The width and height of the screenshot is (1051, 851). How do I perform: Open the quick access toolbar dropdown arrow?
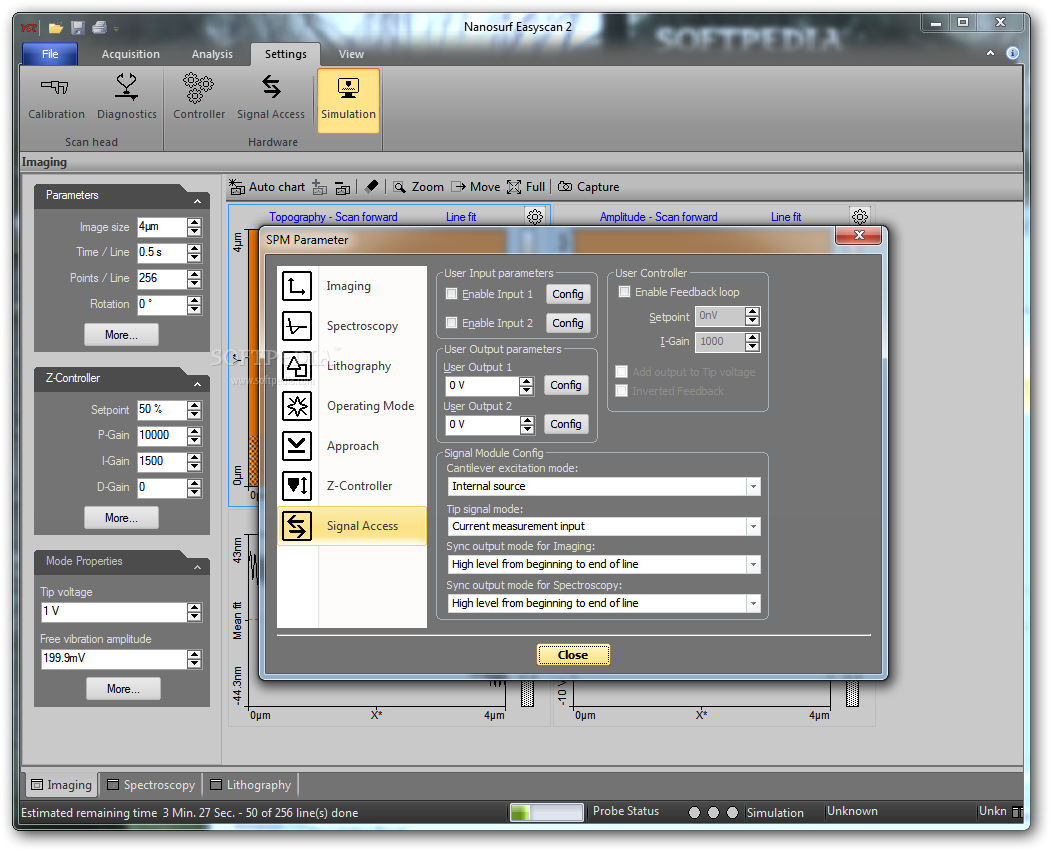tap(116, 29)
